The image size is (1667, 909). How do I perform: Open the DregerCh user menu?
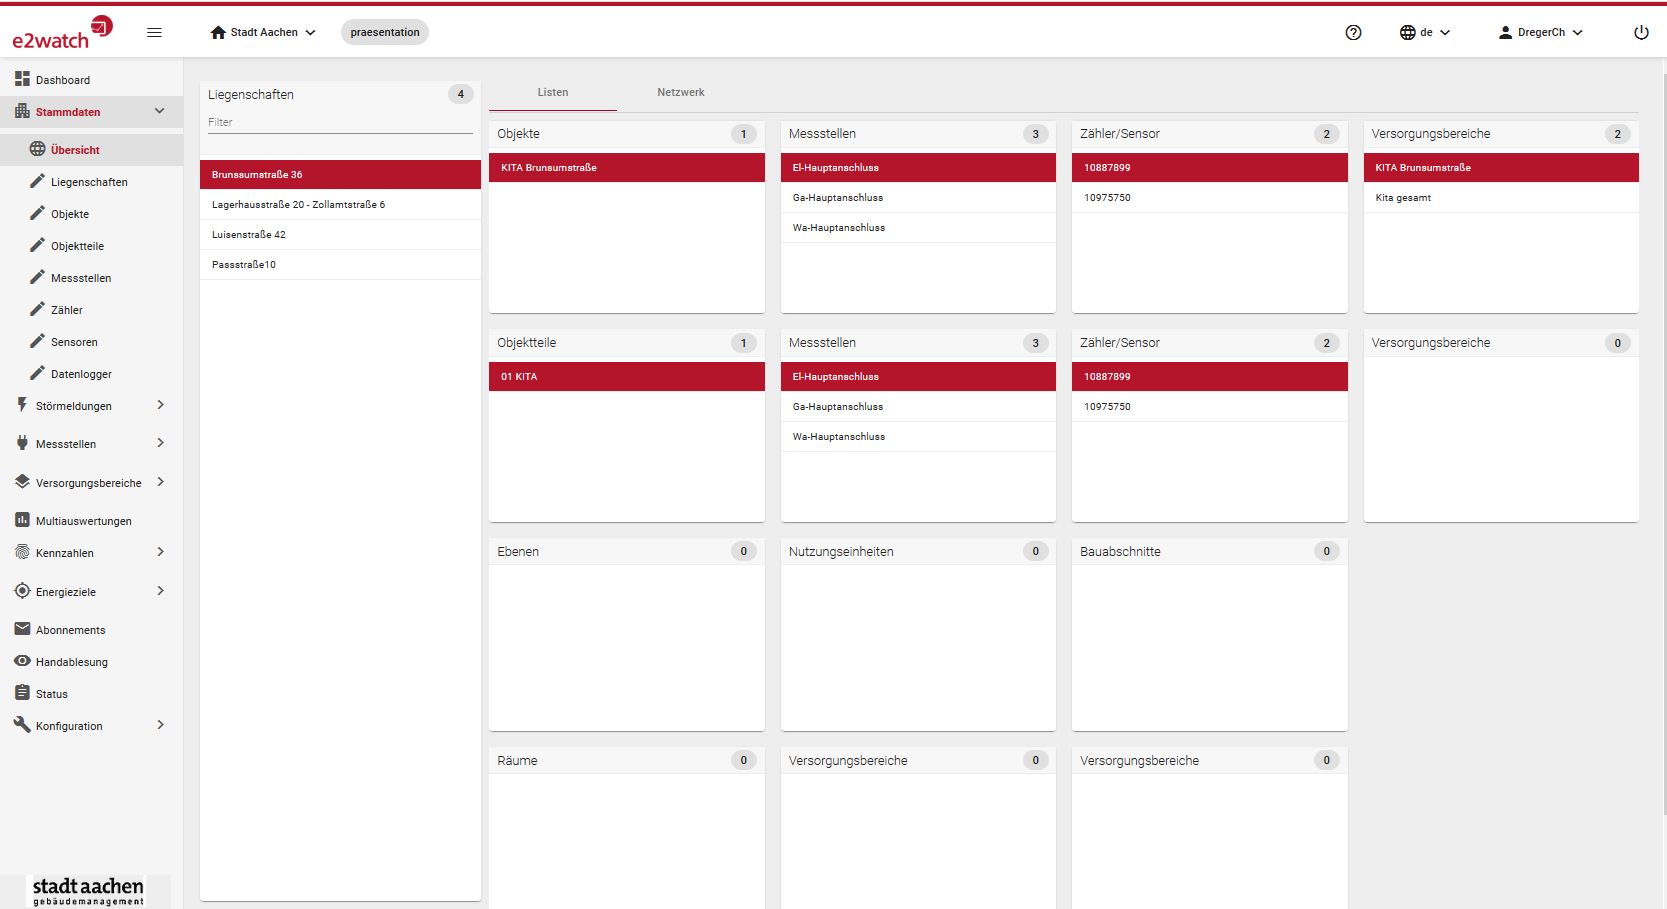1540,32
